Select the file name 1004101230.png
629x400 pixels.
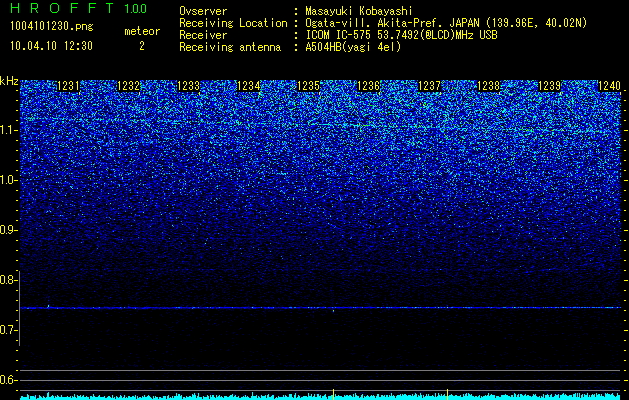click(52, 27)
